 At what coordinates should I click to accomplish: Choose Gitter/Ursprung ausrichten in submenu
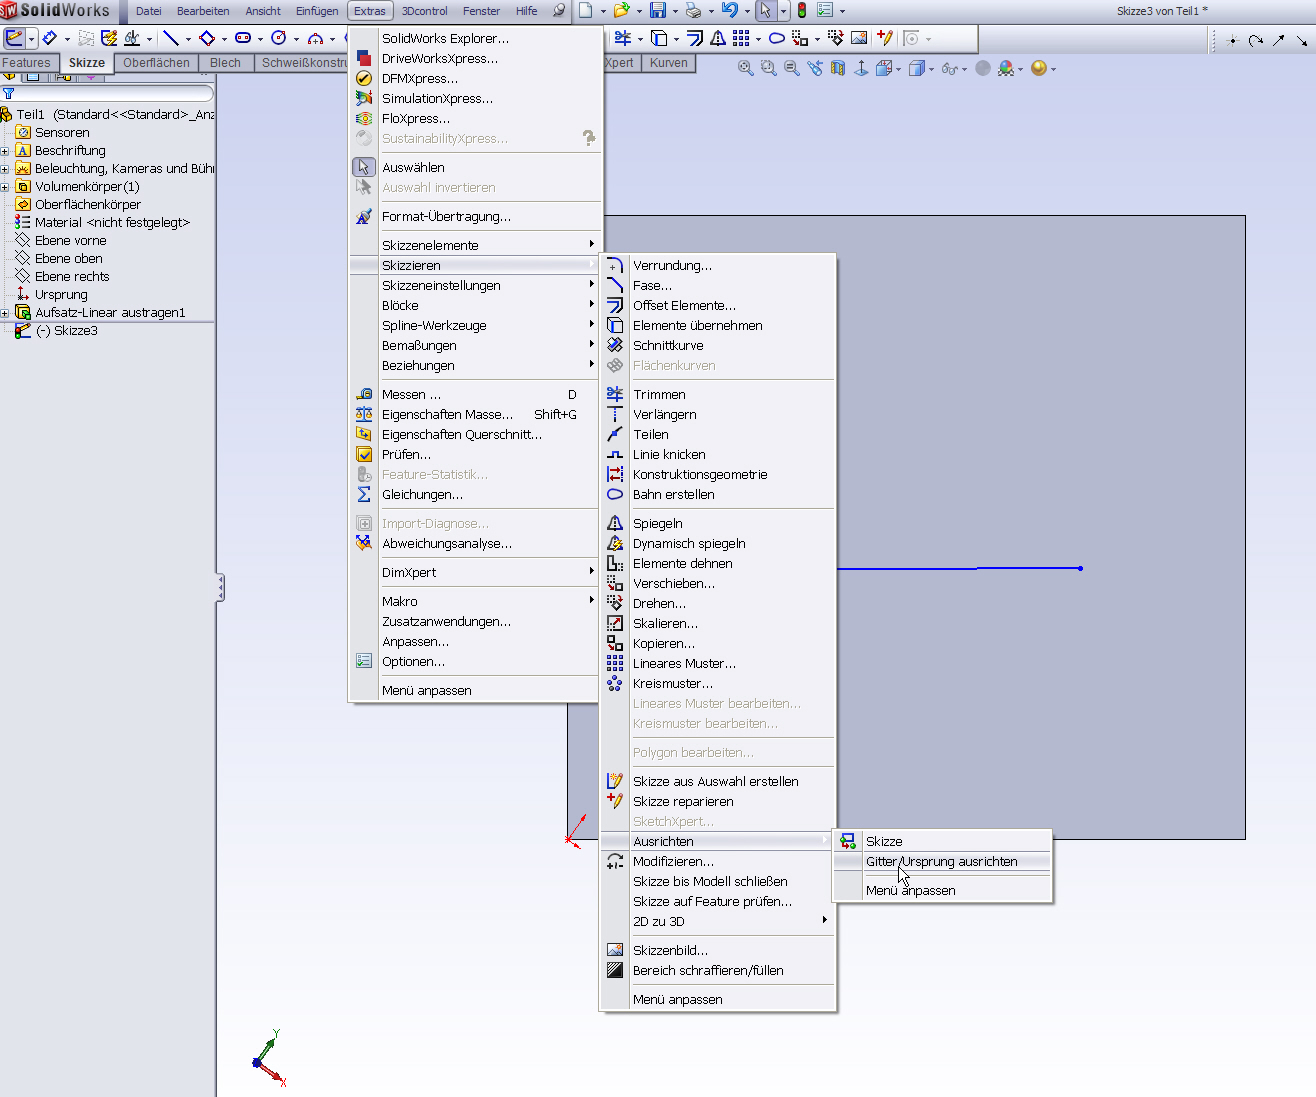(942, 861)
